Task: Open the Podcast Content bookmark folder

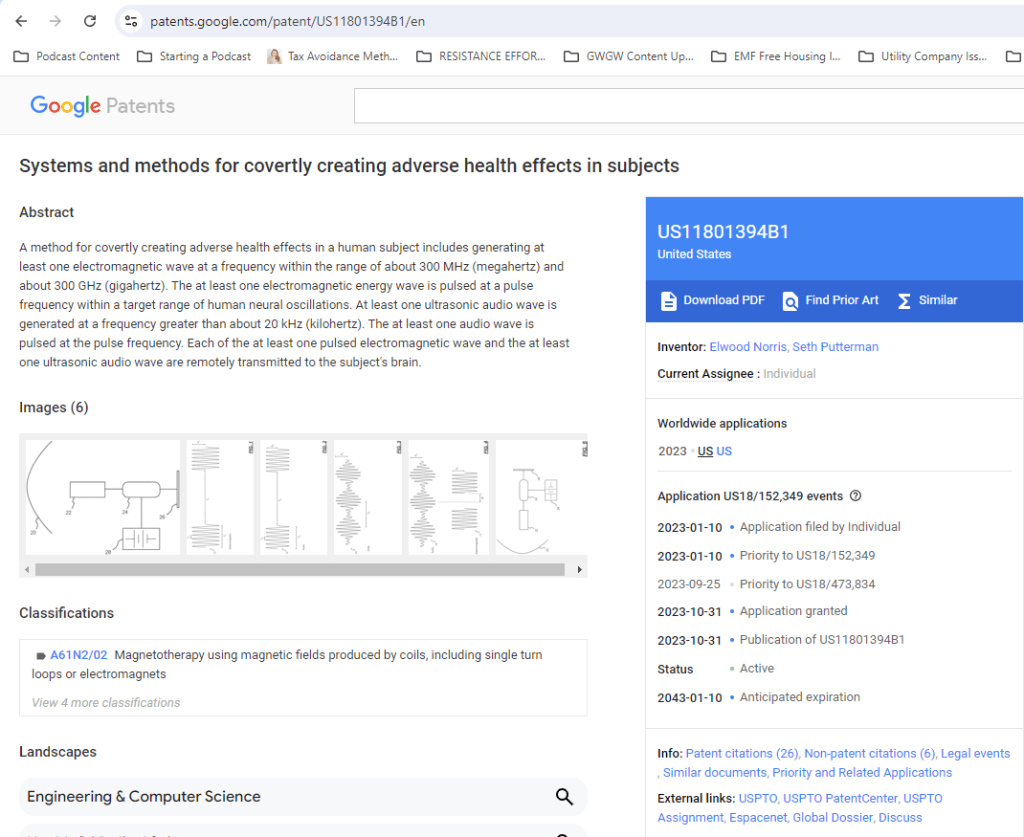Action: click(67, 57)
